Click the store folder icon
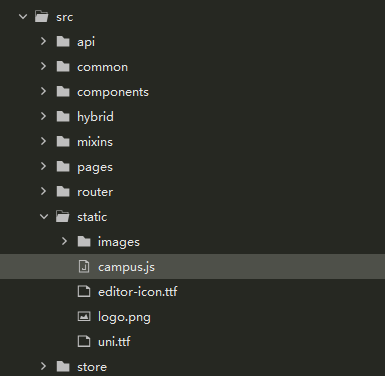Screen dimensions: 385x376 tap(63, 366)
